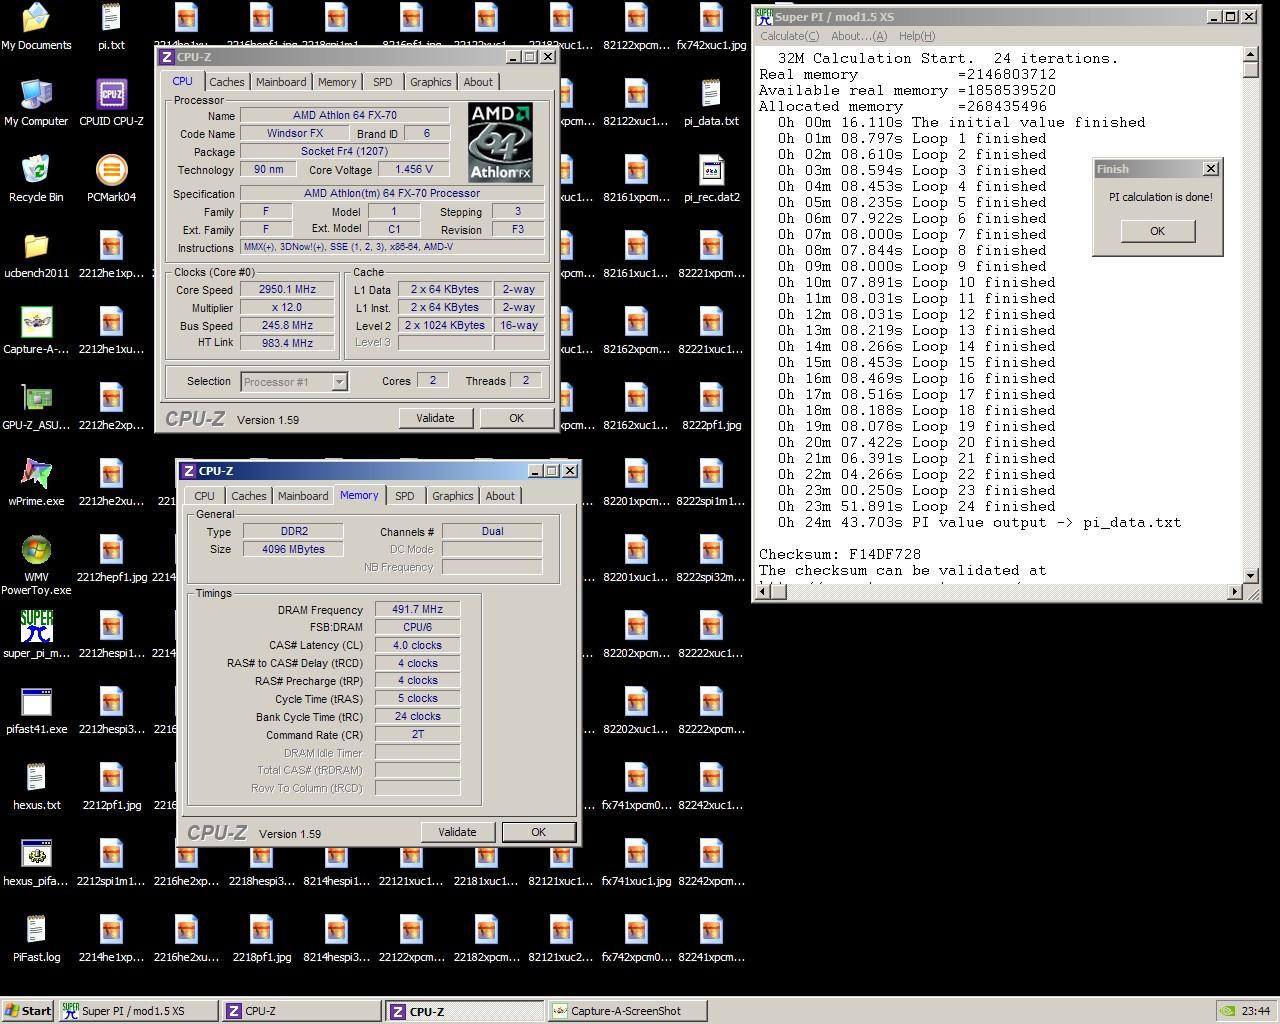Open the My Computer desktop icon
This screenshot has height=1024, width=1280.
[x=36, y=103]
